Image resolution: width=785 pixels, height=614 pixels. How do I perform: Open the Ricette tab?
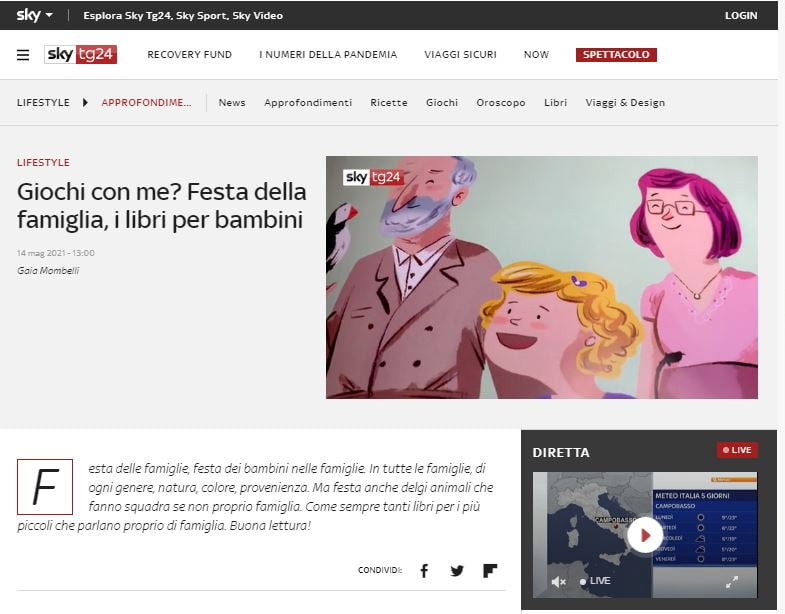coord(388,103)
